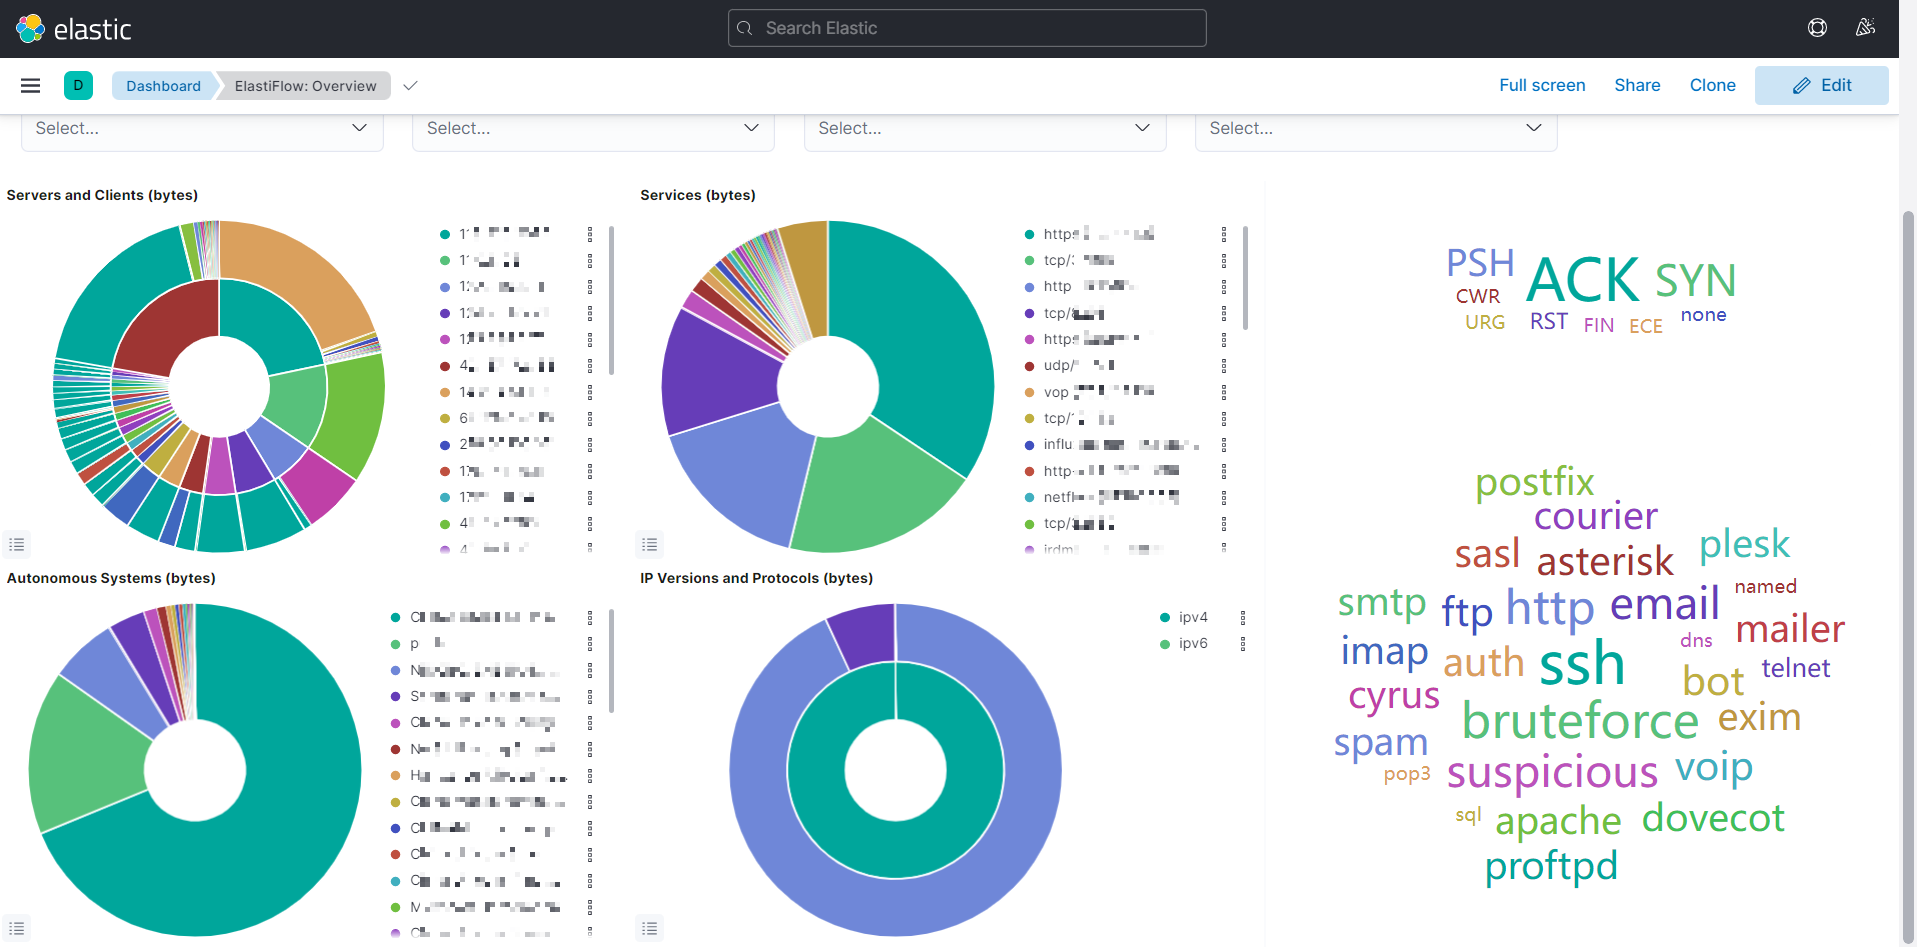Viewport: 1917px width, 947px height.
Task: Click the legend options icon under Services chart
Action: (649, 544)
